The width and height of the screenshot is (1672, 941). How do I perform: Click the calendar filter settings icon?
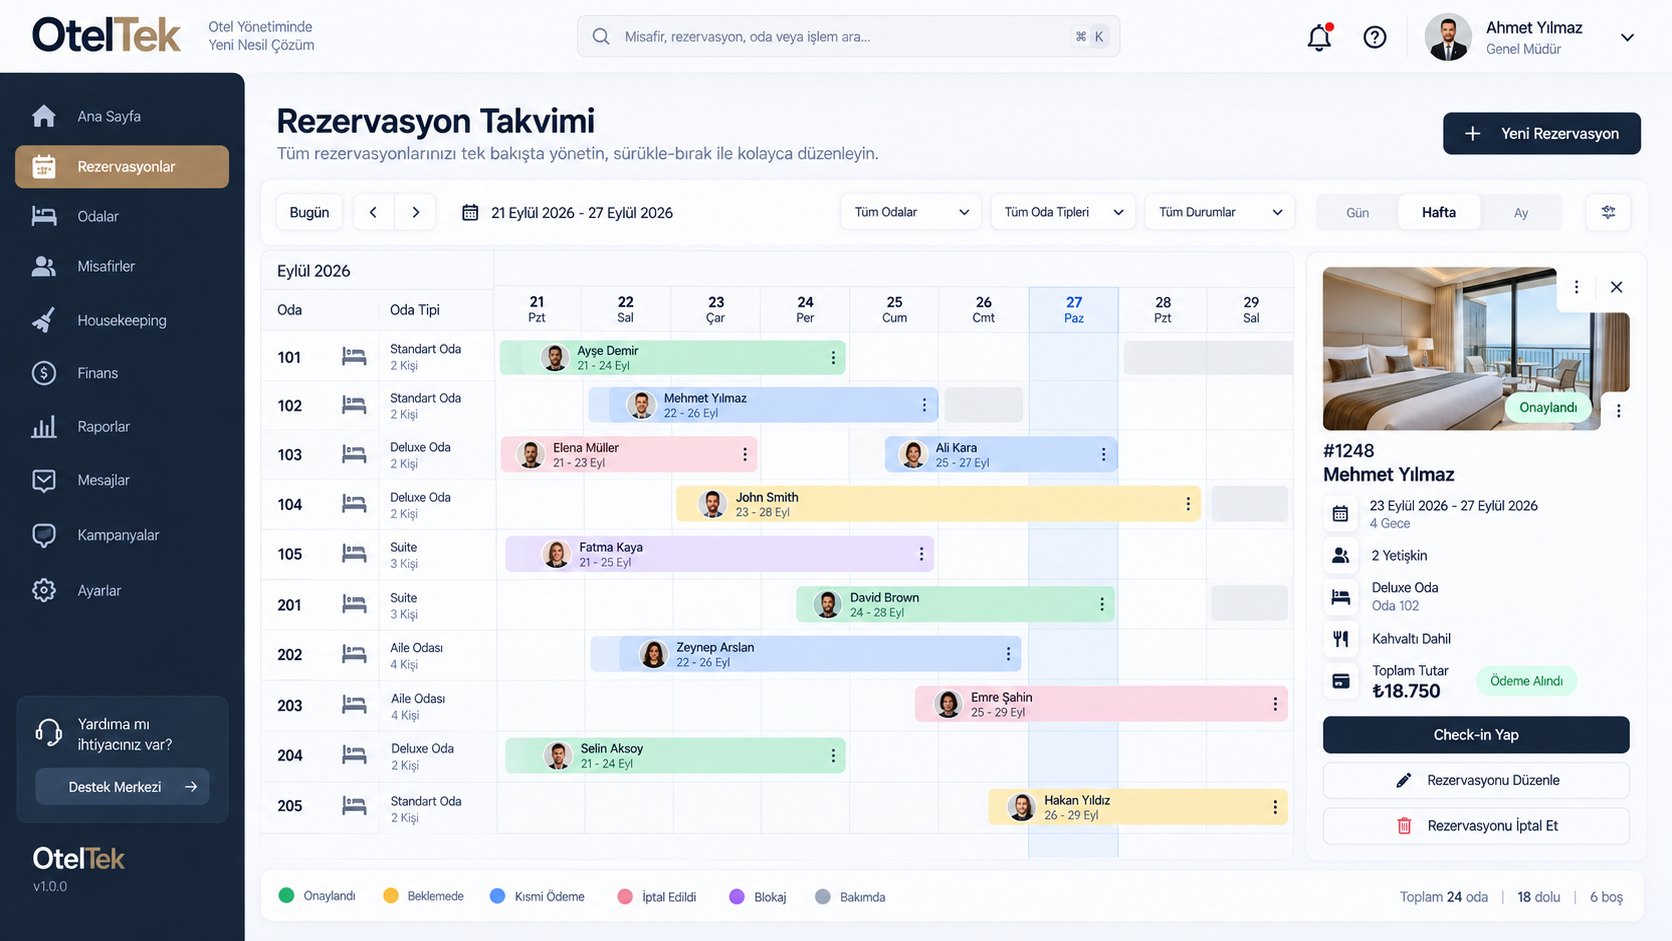[1608, 212]
